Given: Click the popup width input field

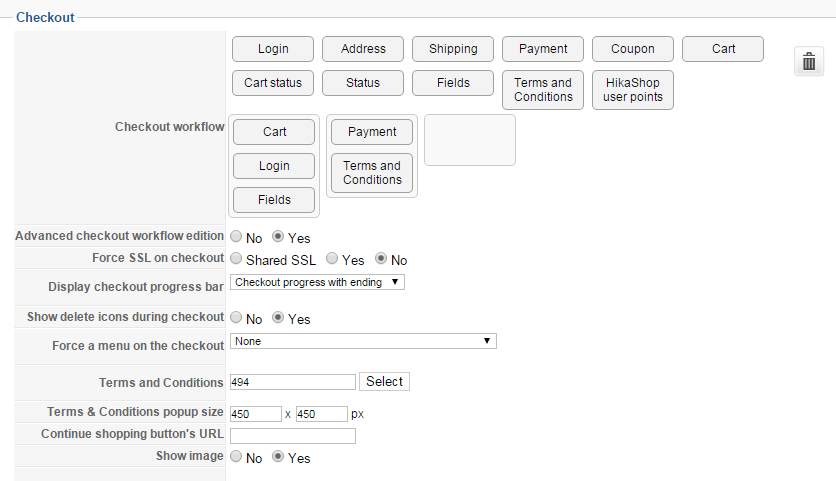Looking at the screenshot, I should (256, 414).
